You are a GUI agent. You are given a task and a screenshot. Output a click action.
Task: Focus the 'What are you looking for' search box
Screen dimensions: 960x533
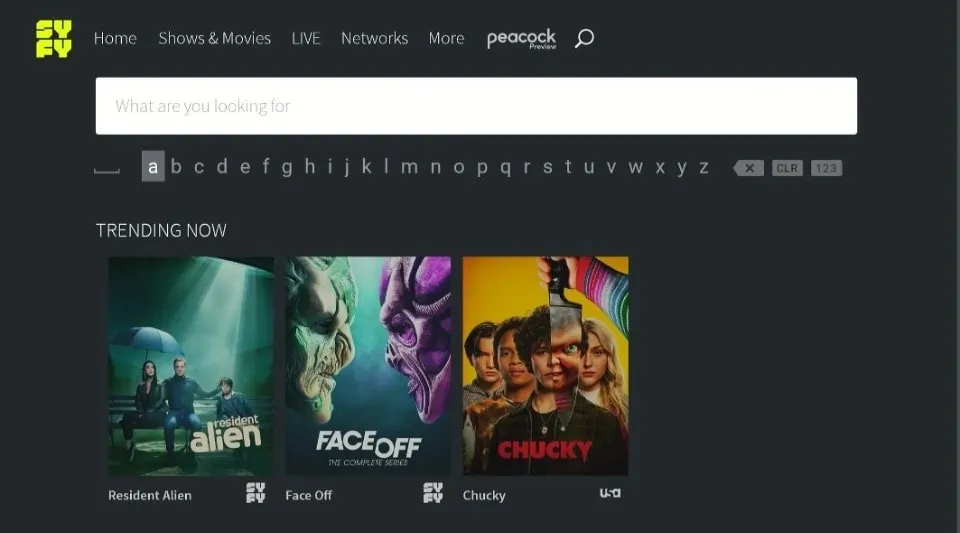476,106
